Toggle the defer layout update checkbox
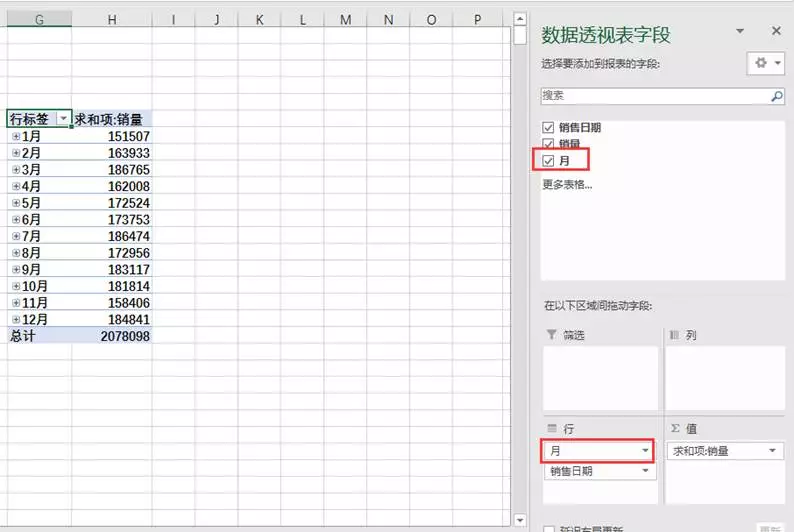This screenshot has height=532, width=794. [548, 529]
